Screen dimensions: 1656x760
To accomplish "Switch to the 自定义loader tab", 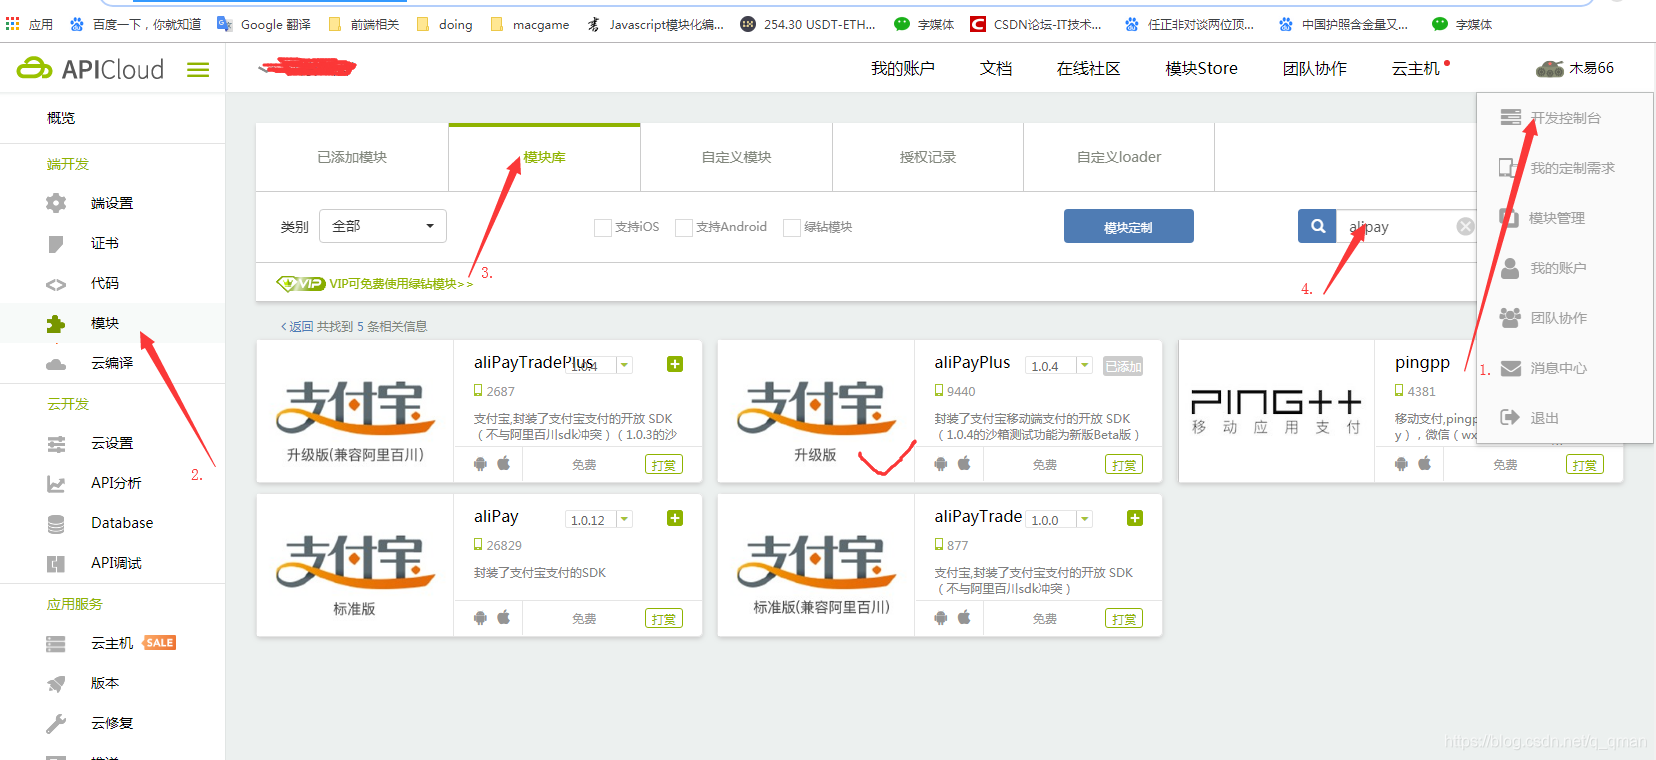I will pos(1119,157).
